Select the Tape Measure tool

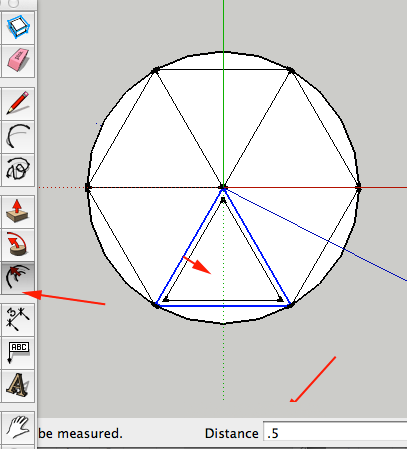[18, 319]
